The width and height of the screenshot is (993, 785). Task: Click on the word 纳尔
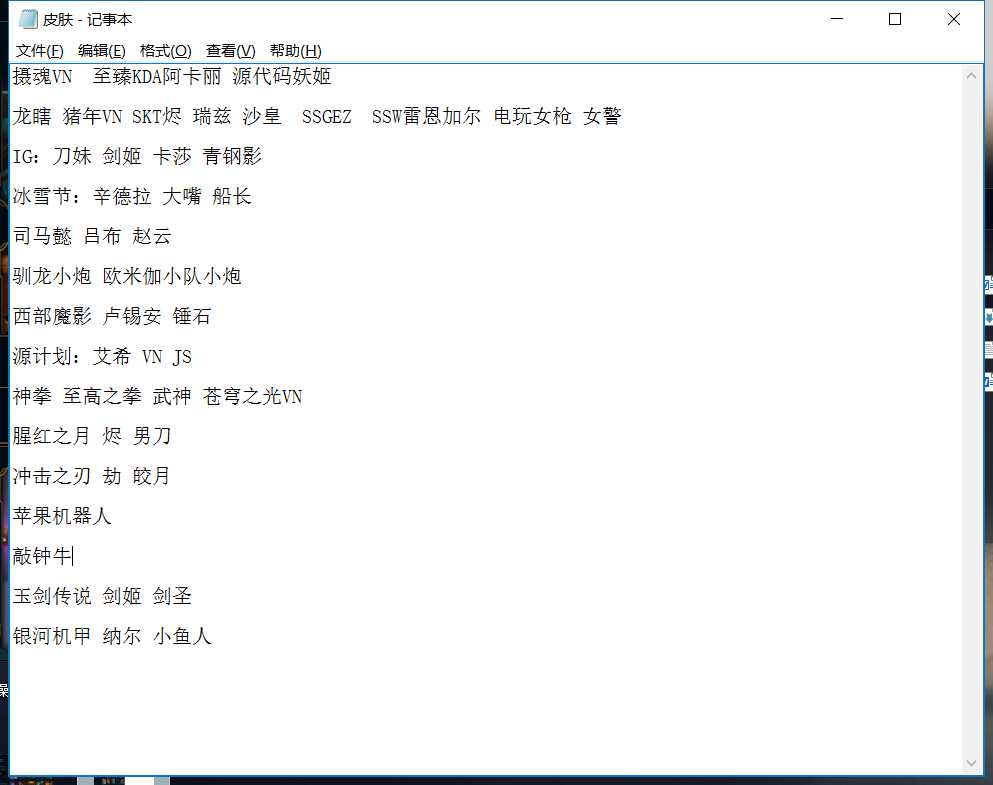[x=122, y=636]
